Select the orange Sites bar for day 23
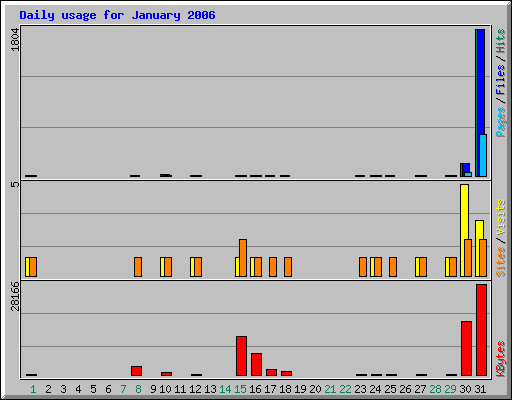Viewport: 512px width, 400px height. (x=363, y=267)
